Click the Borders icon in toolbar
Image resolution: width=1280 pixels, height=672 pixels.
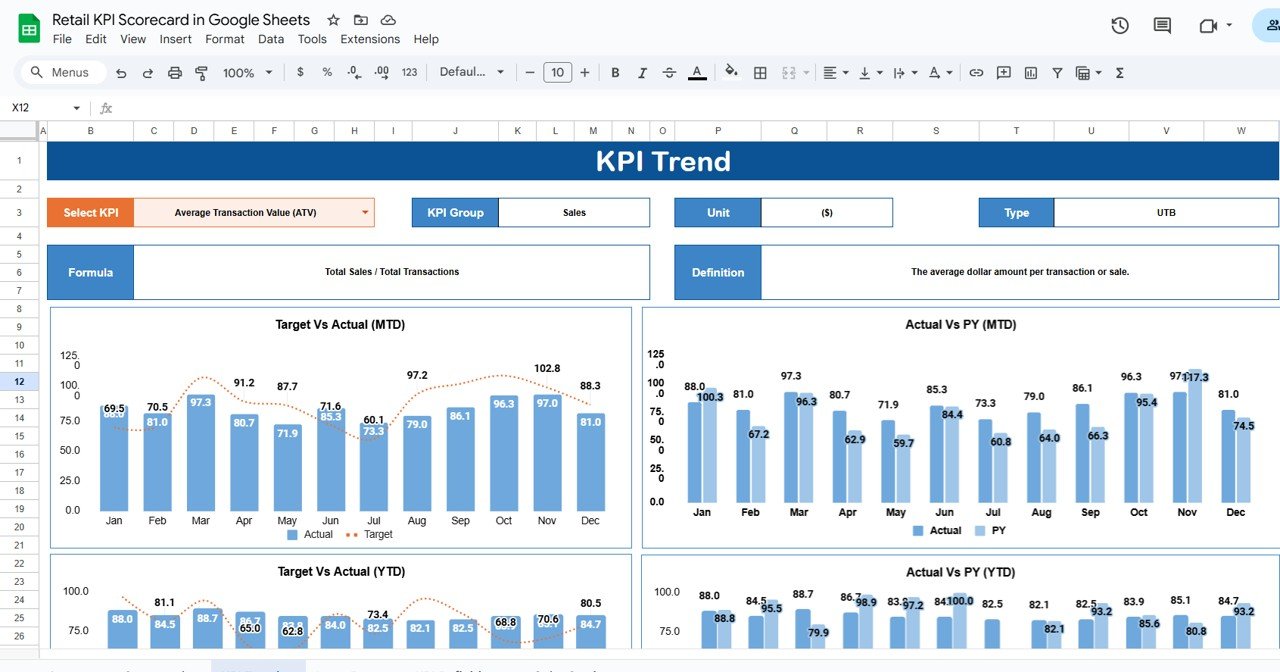(760, 73)
